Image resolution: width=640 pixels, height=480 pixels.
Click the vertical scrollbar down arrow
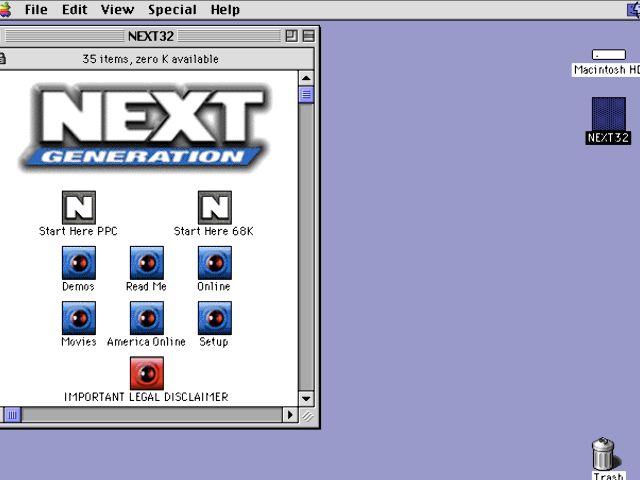click(306, 398)
